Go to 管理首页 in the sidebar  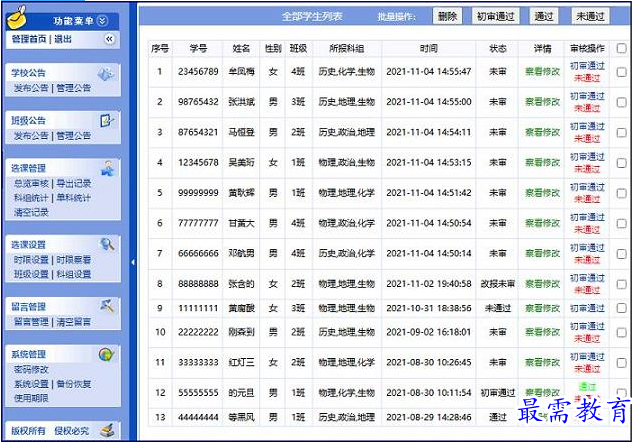pos(30,39)
